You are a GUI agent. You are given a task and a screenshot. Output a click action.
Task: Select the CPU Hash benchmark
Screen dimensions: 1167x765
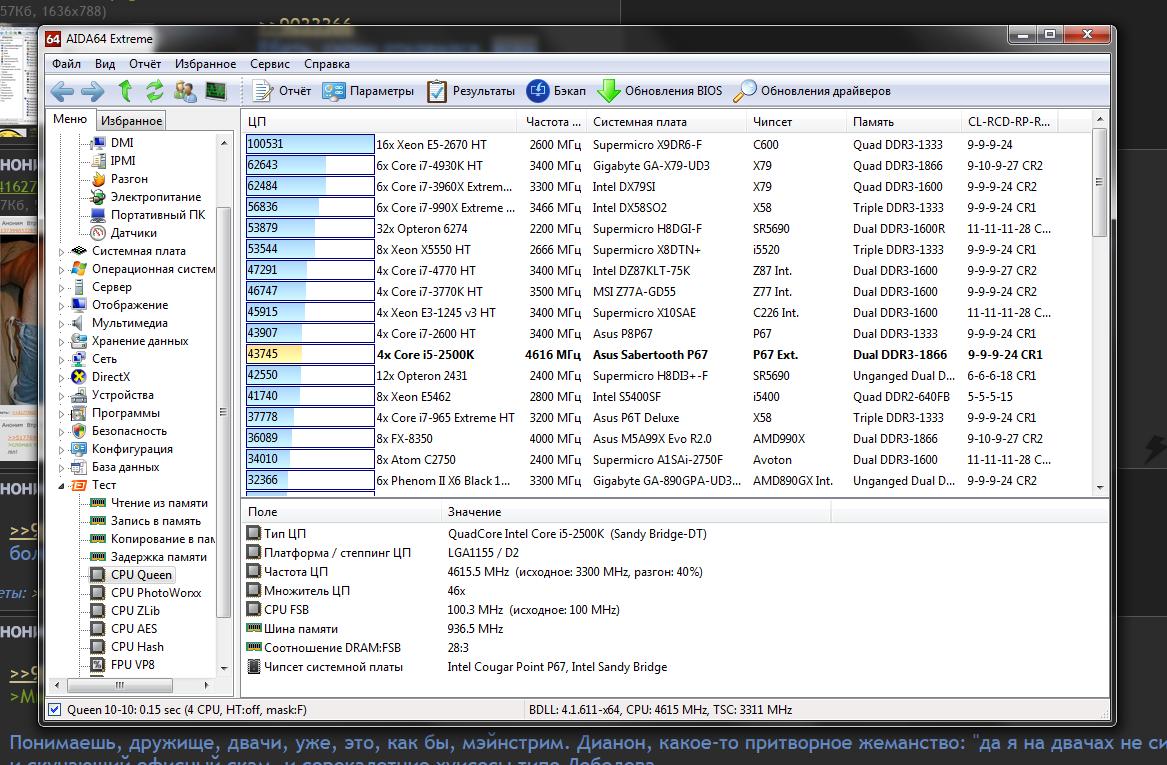coord(137,646)
